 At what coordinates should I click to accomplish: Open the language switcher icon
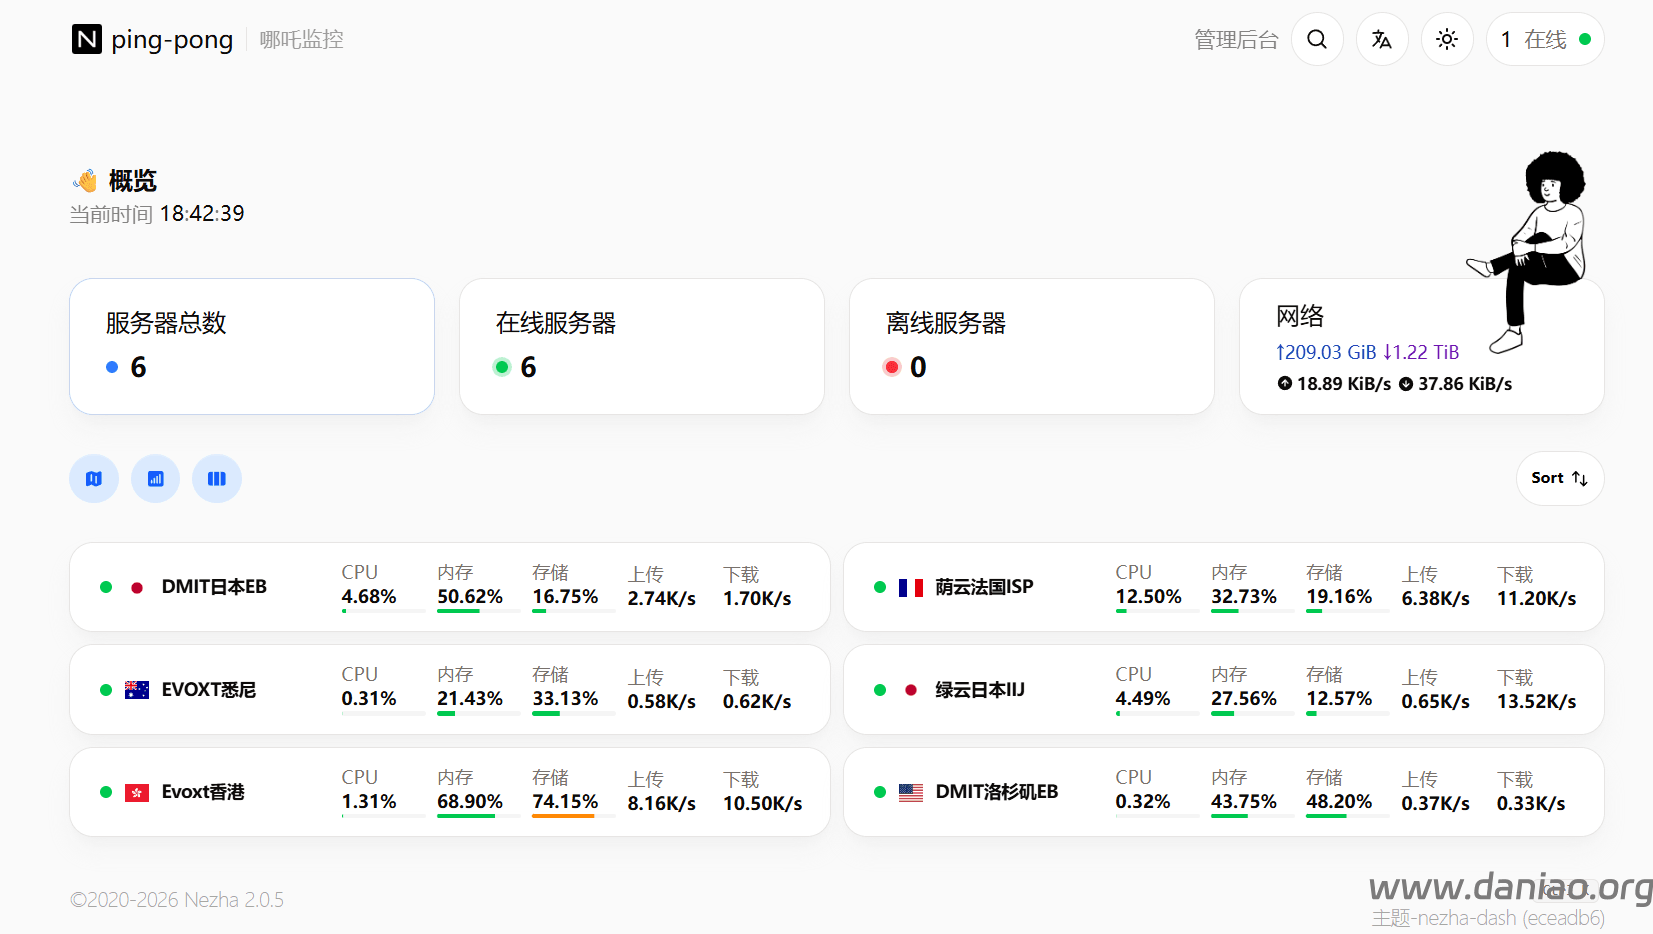pos(1382,39)
